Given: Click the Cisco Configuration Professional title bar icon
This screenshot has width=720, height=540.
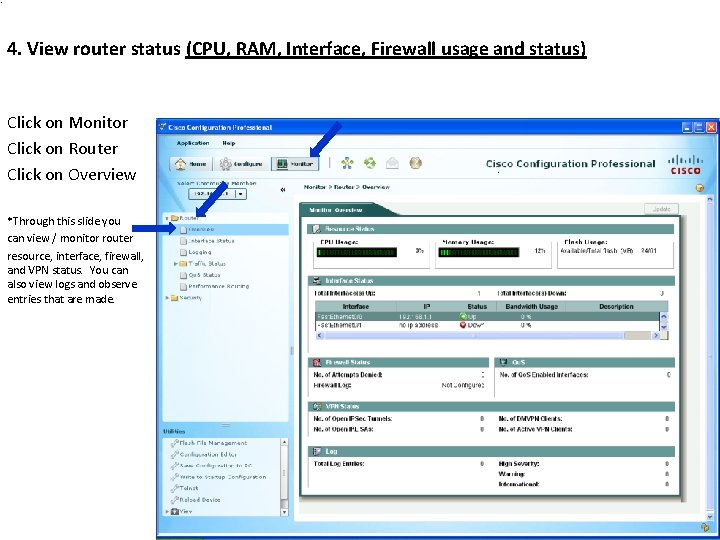Looking at the screenshot, I should coord(162,127).
